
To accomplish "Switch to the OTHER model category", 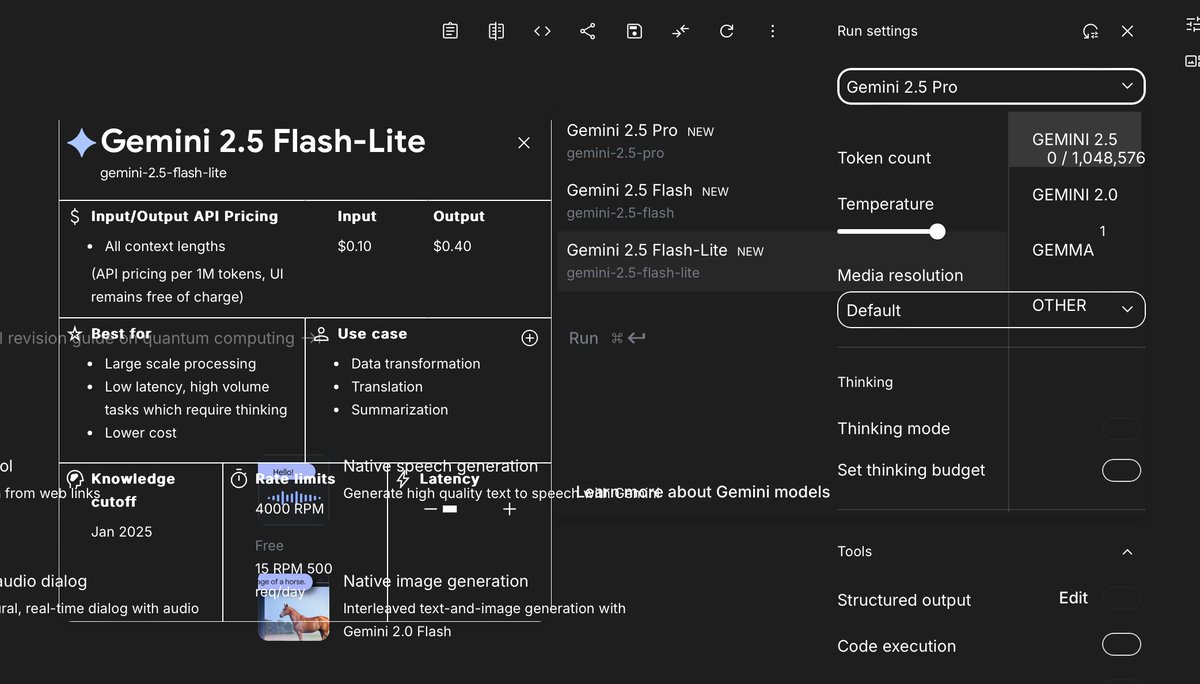I will point(1059,305).
